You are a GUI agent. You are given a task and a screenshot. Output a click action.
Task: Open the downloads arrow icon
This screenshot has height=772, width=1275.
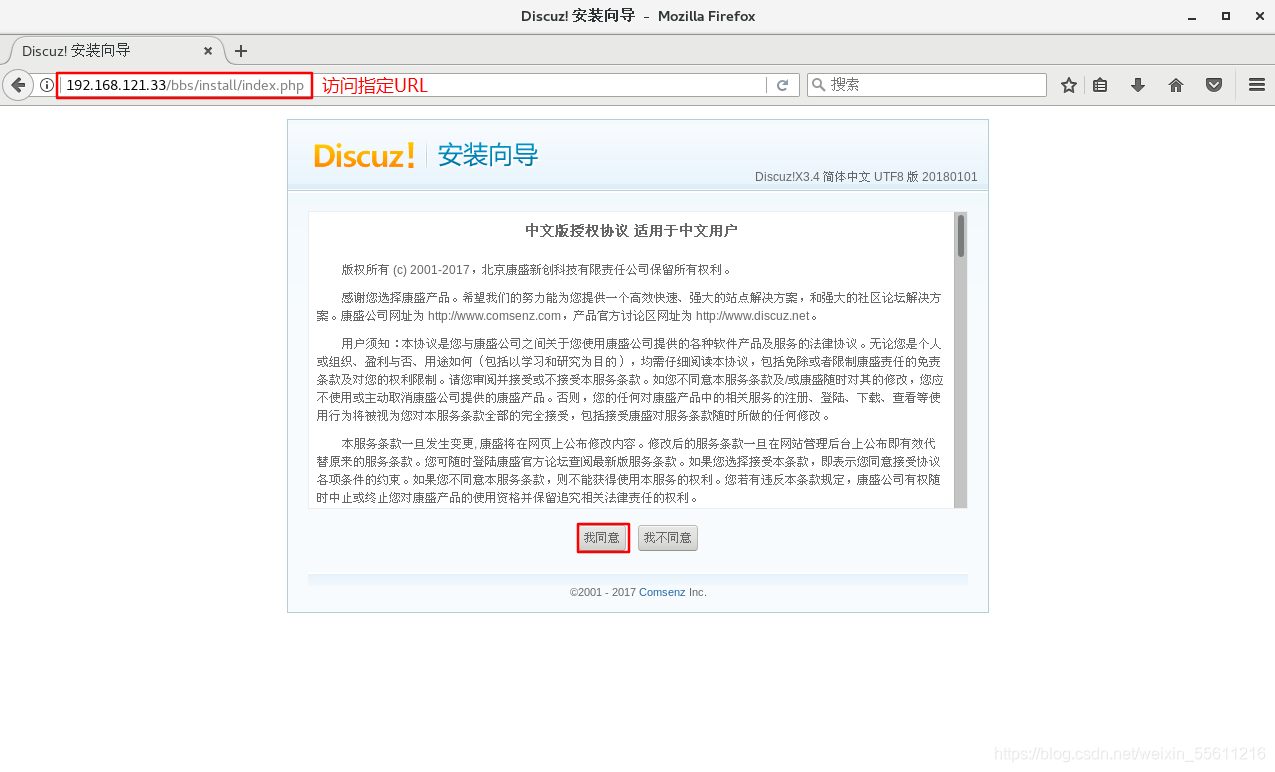coord(1138,85)
